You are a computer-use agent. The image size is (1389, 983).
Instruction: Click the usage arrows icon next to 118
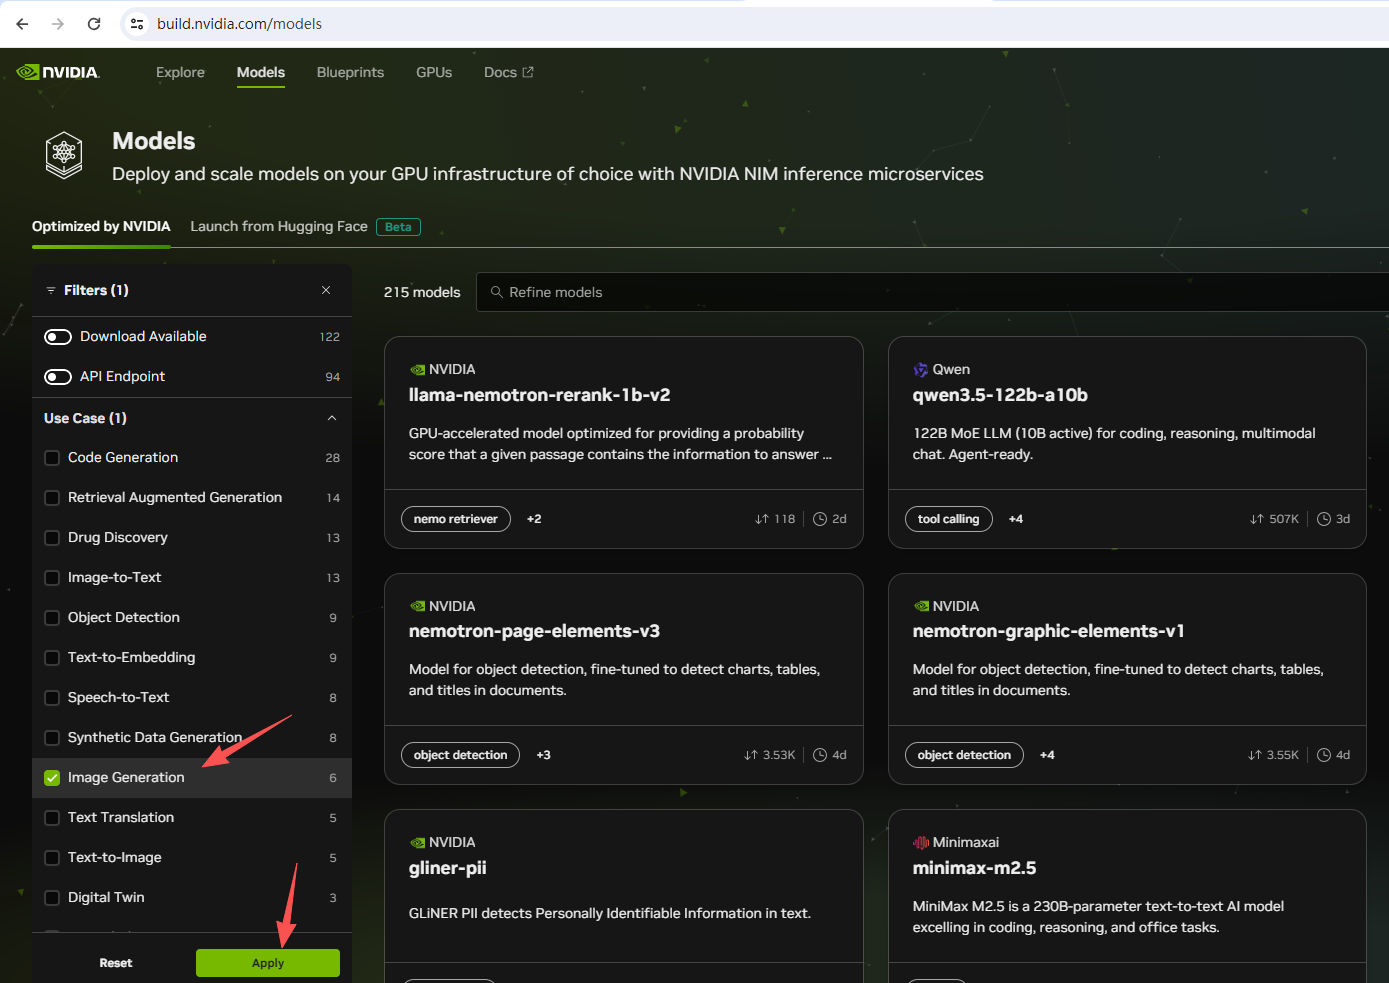click(762, 519)
